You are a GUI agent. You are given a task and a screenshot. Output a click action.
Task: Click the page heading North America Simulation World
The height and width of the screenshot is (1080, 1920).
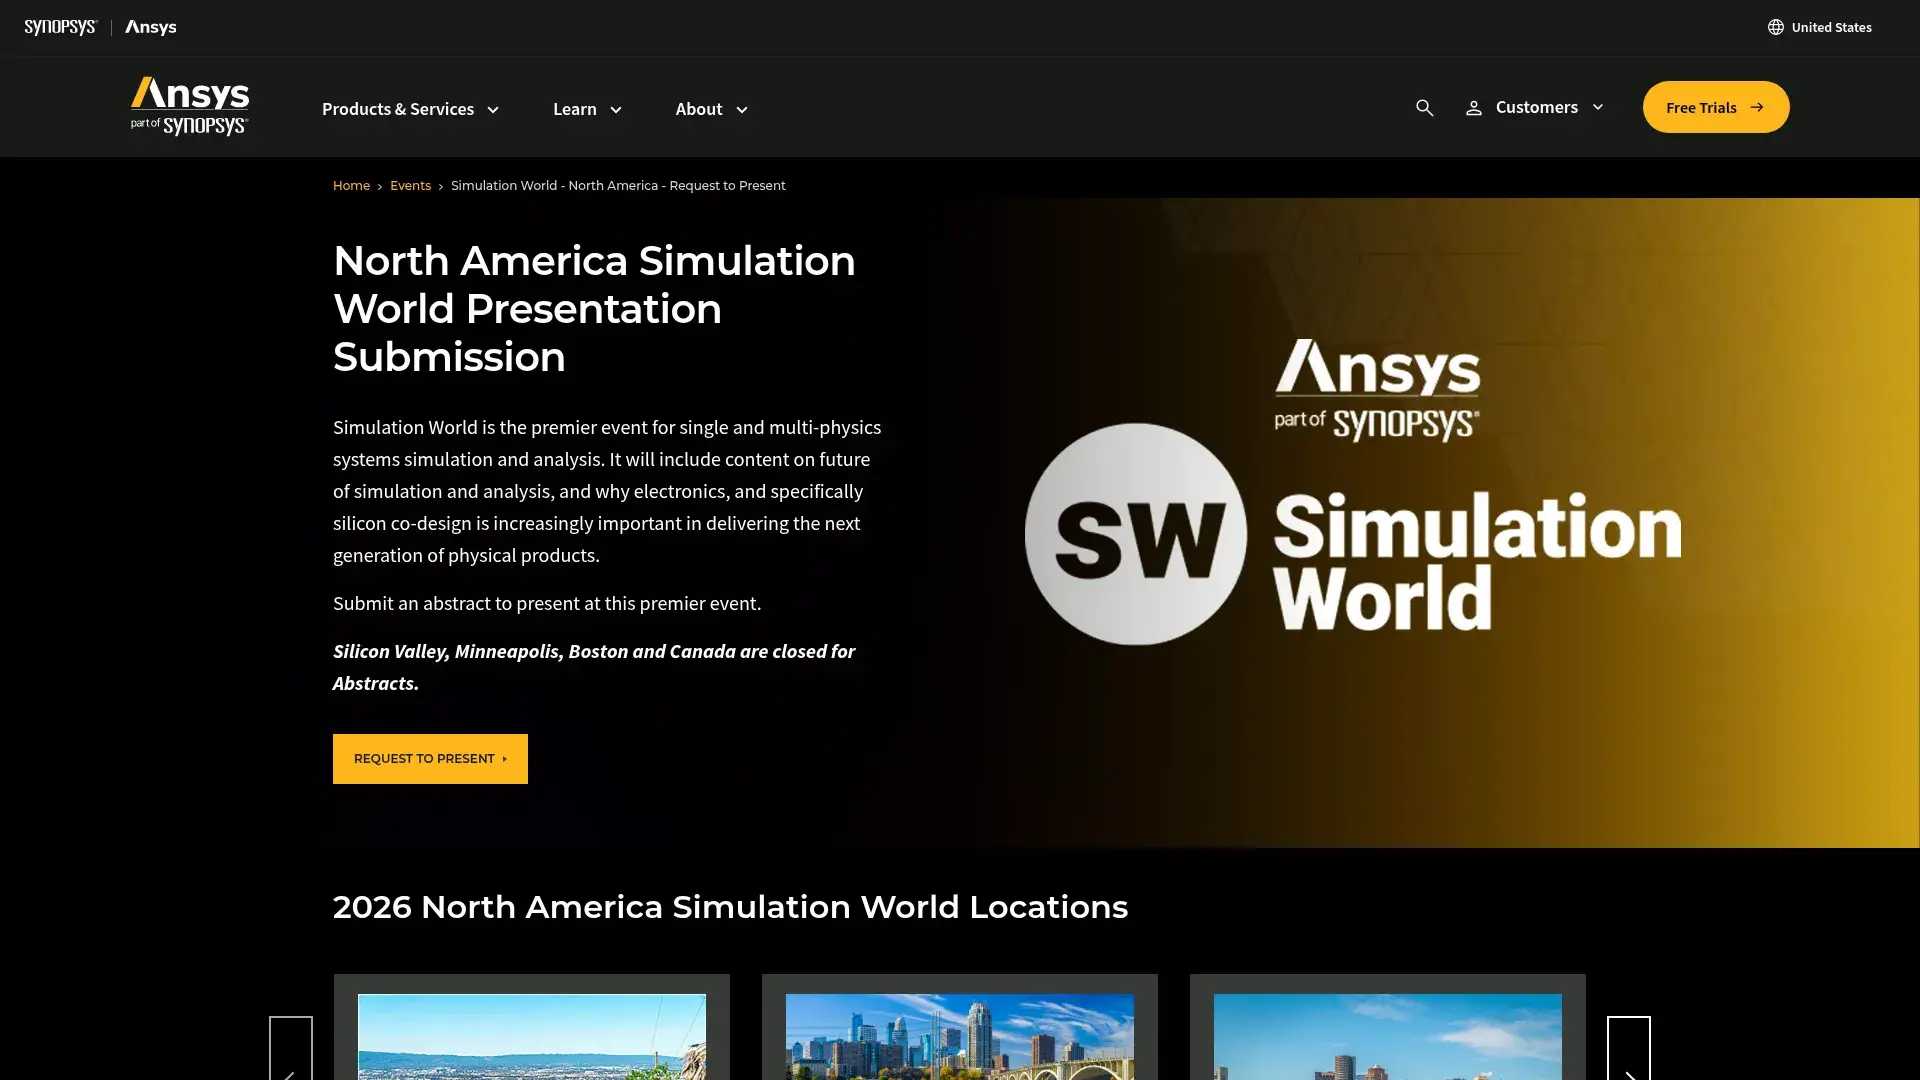pos(594,309)
